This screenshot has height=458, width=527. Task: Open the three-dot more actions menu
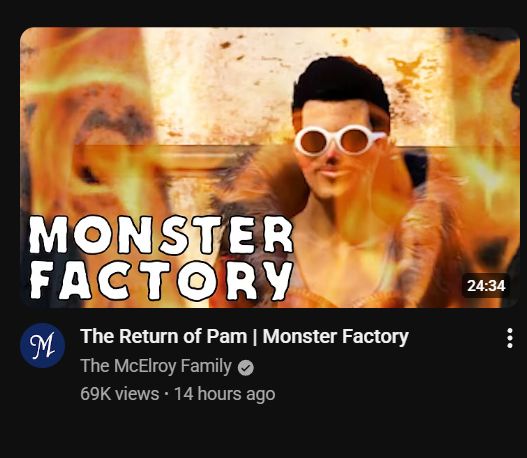510,338
